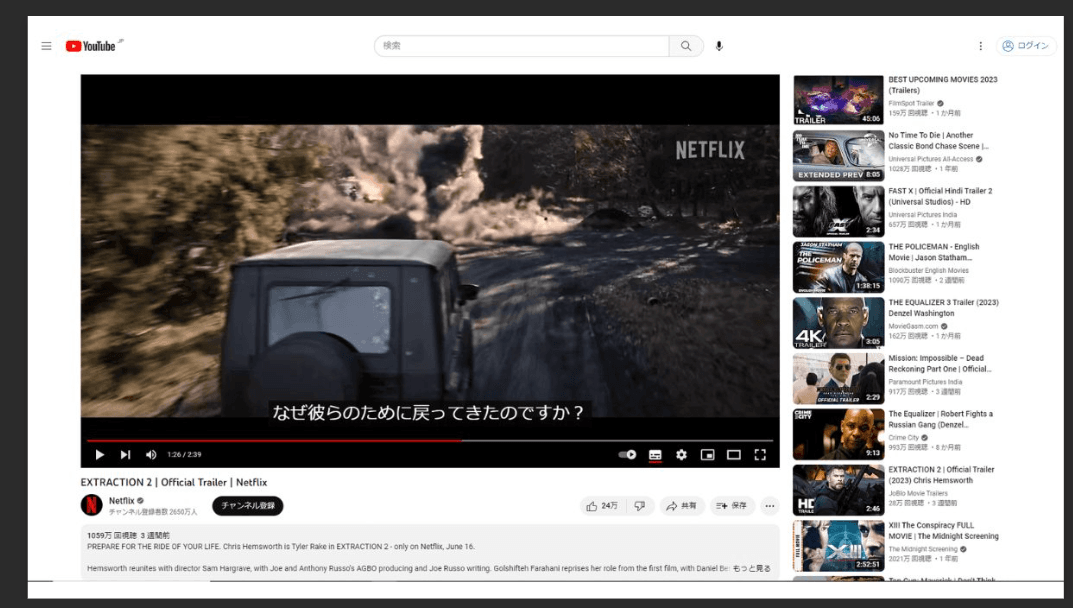This screenshot has width=1073, height=608.
Task: Click the Crime City channel name
Action: [903, 438]
